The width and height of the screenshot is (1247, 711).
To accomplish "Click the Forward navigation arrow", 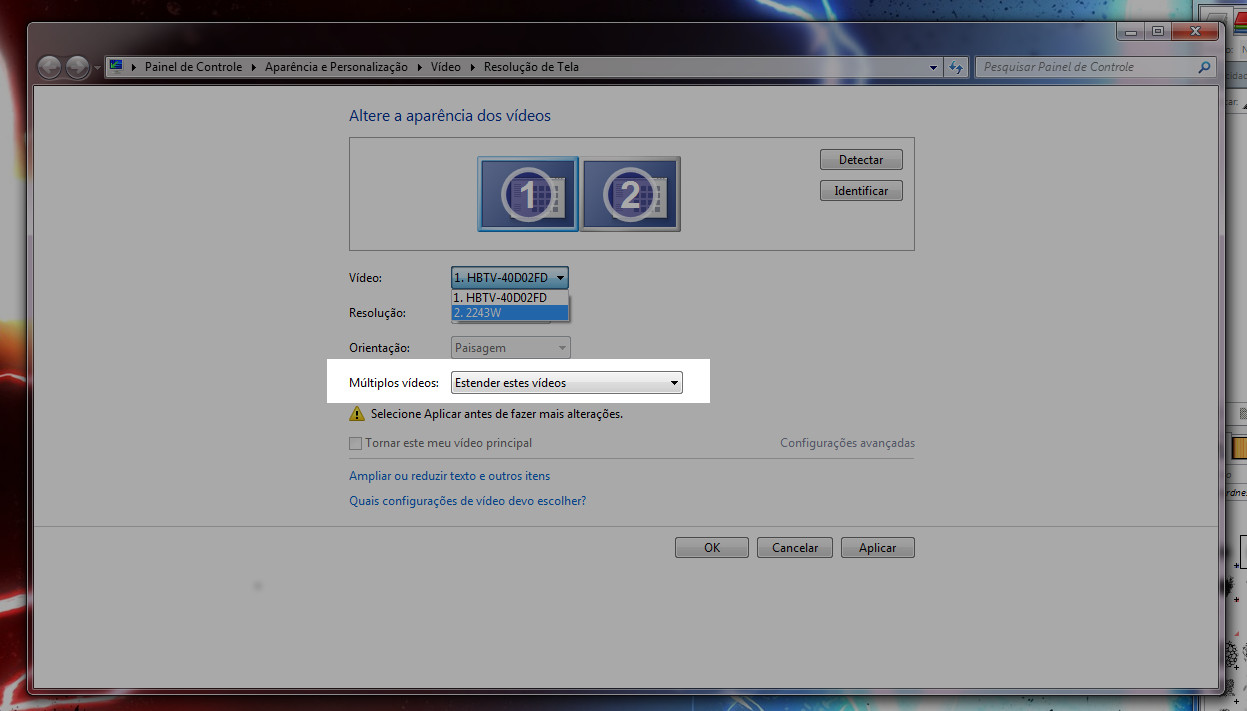I will pyautogui.click(x=77, y=67).
